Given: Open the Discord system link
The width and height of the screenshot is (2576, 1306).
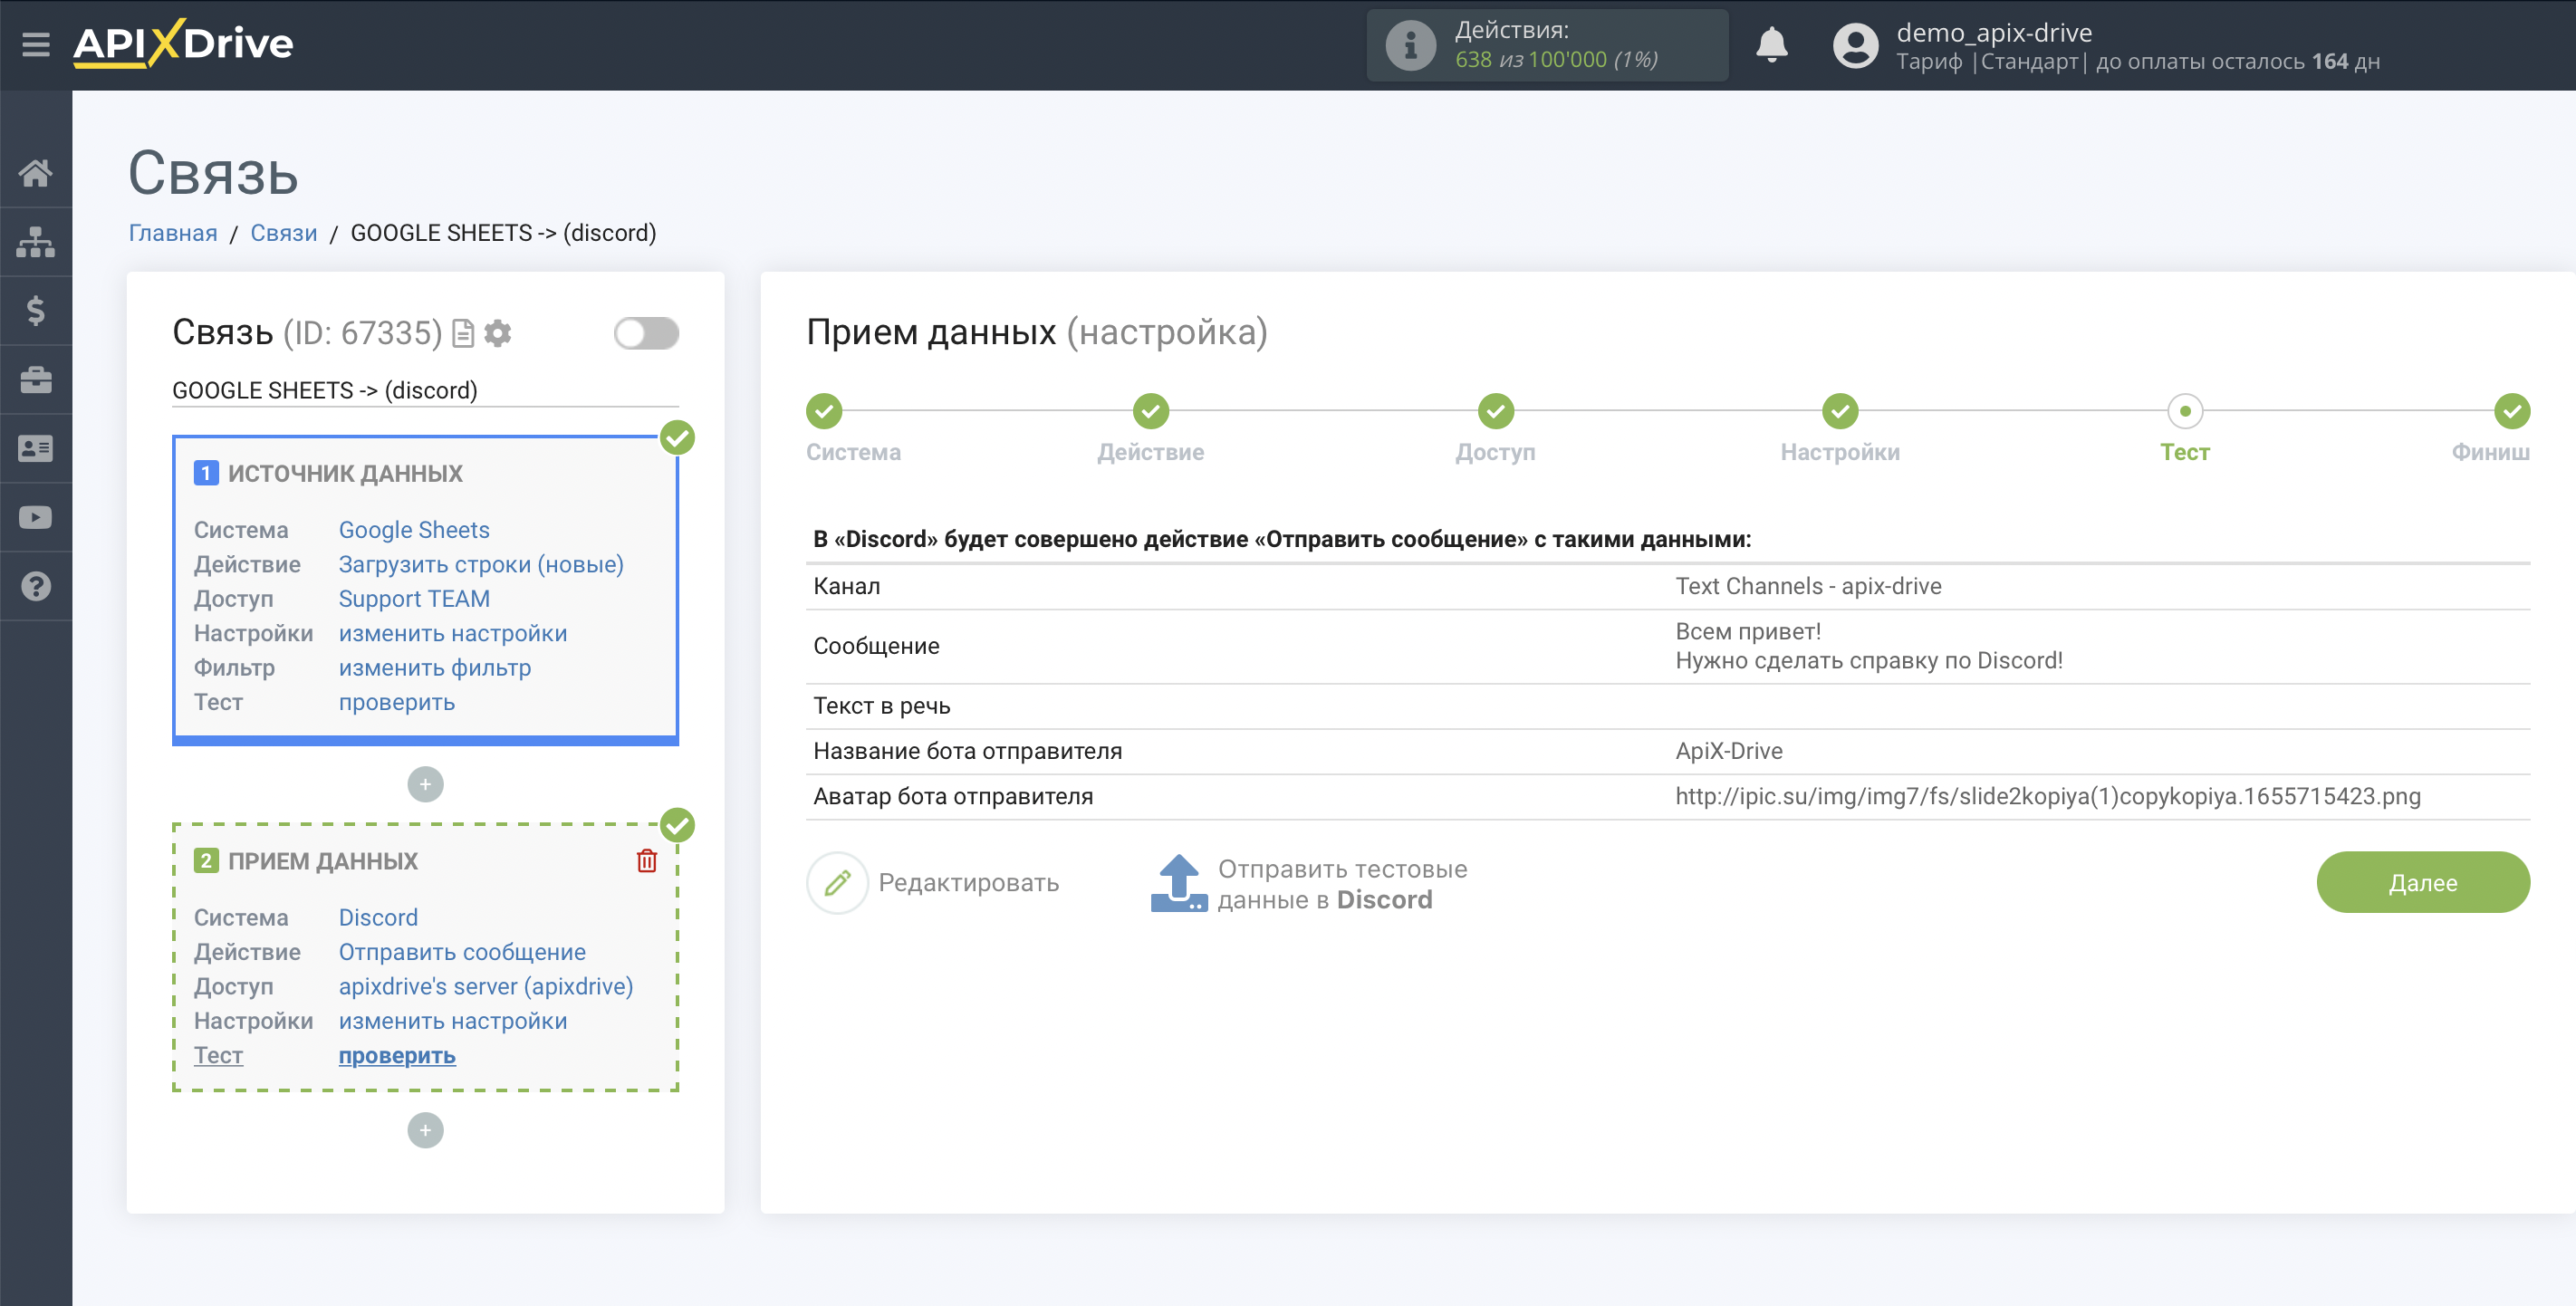Looking at the screenshot, I should click(378, 918).
